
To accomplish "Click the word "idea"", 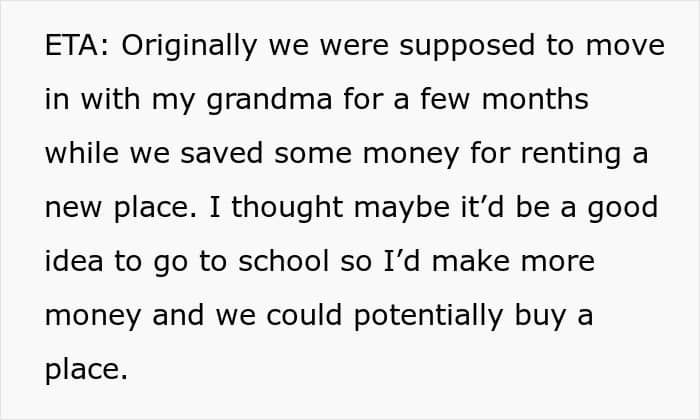I will pos(74,262).
